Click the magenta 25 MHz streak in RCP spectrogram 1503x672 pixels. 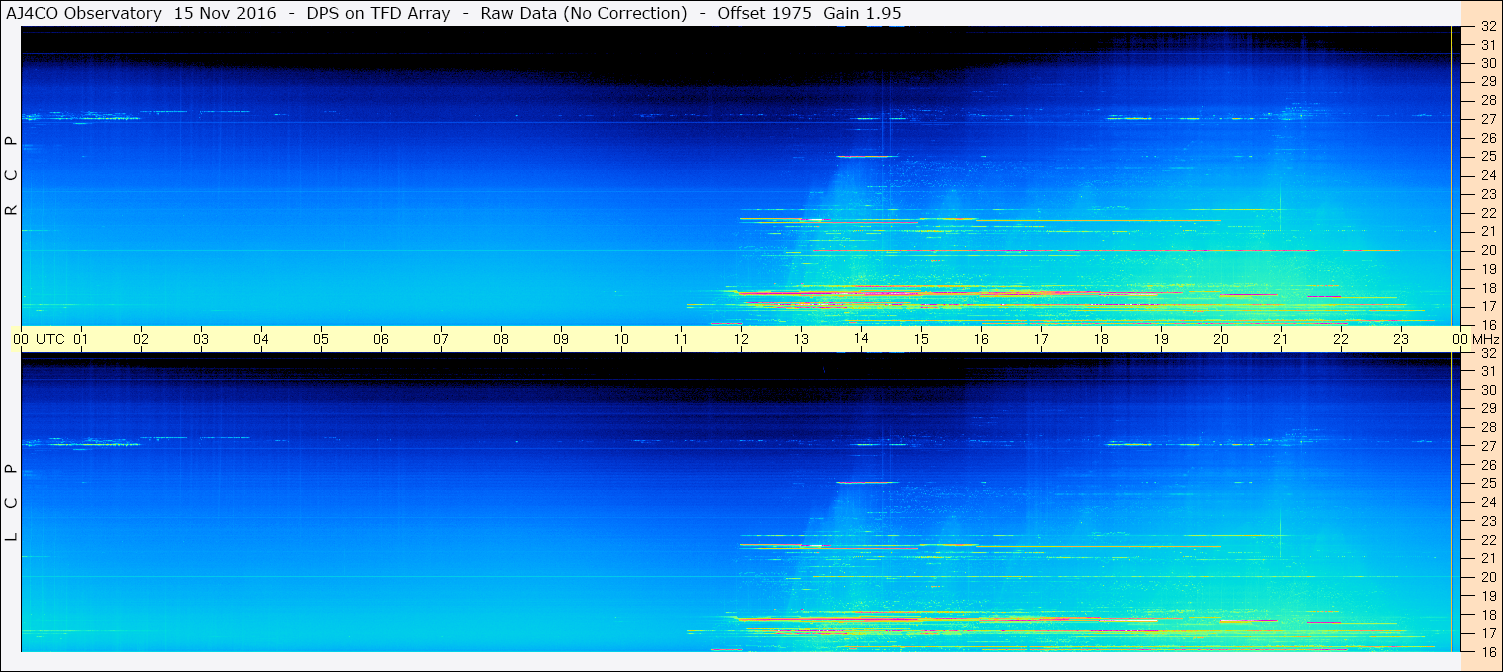(x=867, y=156)
